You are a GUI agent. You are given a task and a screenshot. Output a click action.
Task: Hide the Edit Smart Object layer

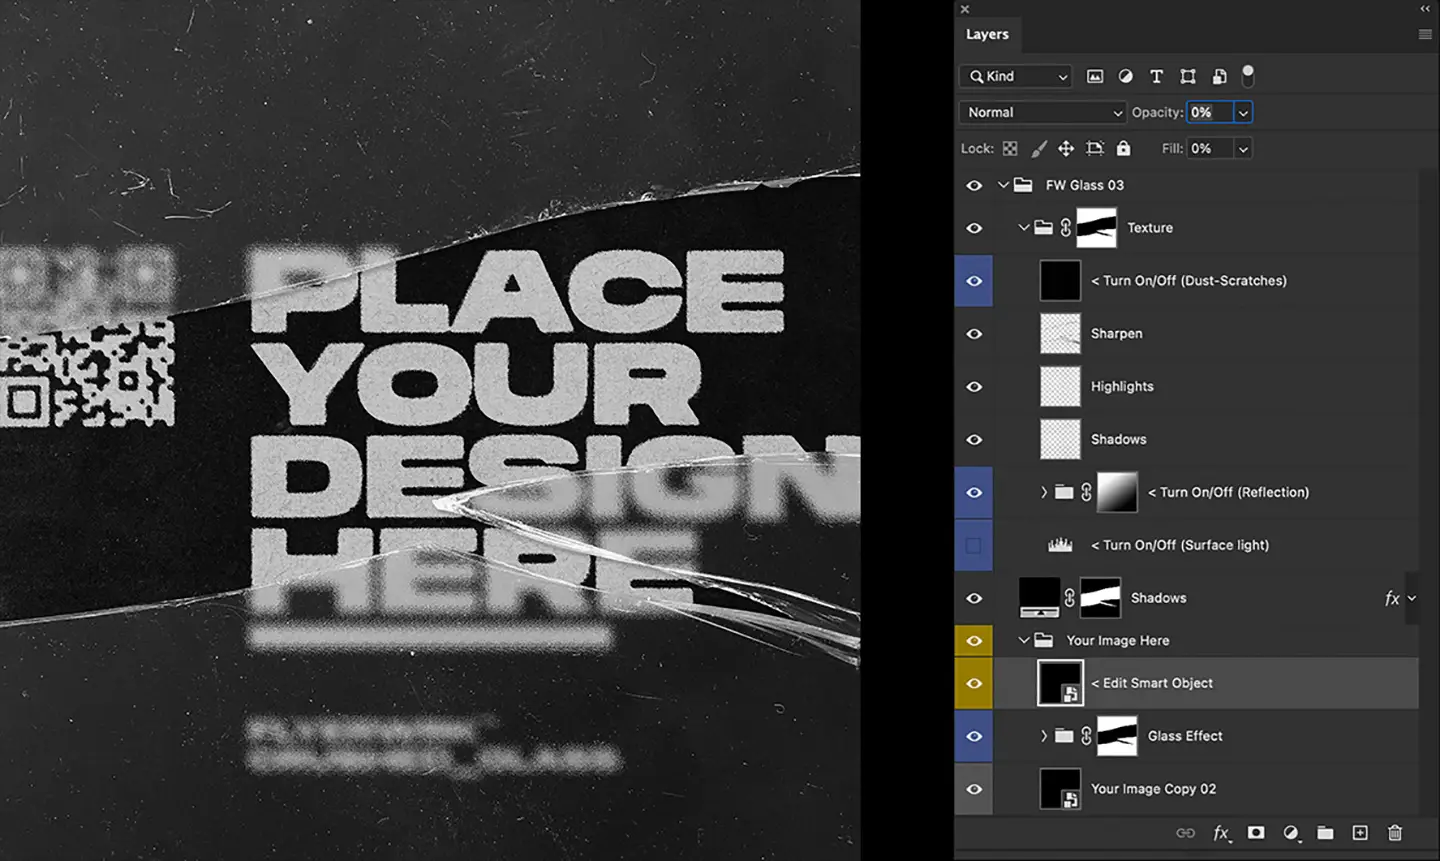[974, 683]
